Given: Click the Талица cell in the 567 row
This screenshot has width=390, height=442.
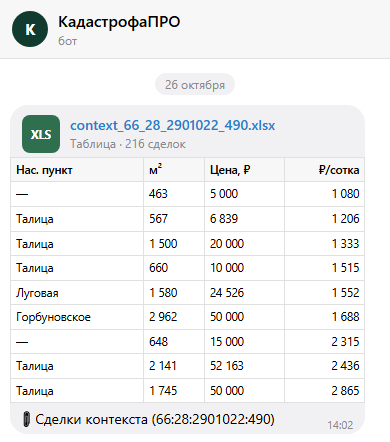Looking at the screenshot, I should point(77,219).
